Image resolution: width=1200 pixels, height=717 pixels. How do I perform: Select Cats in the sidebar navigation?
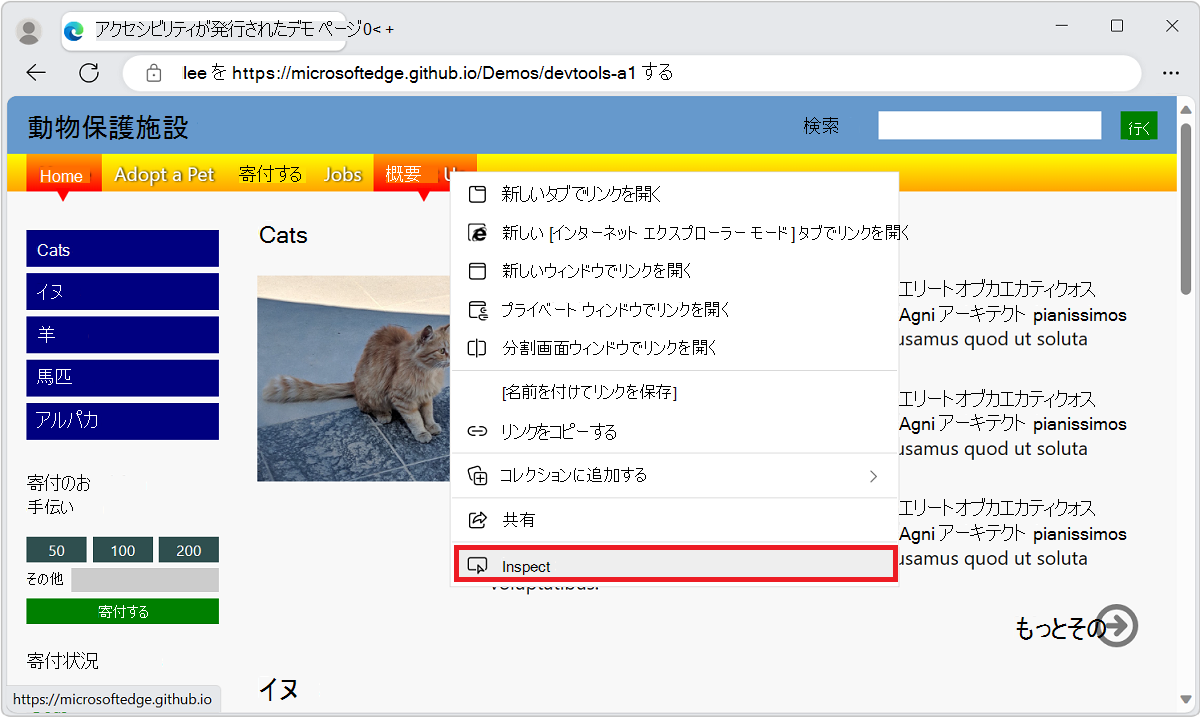(x=122, y=248)
